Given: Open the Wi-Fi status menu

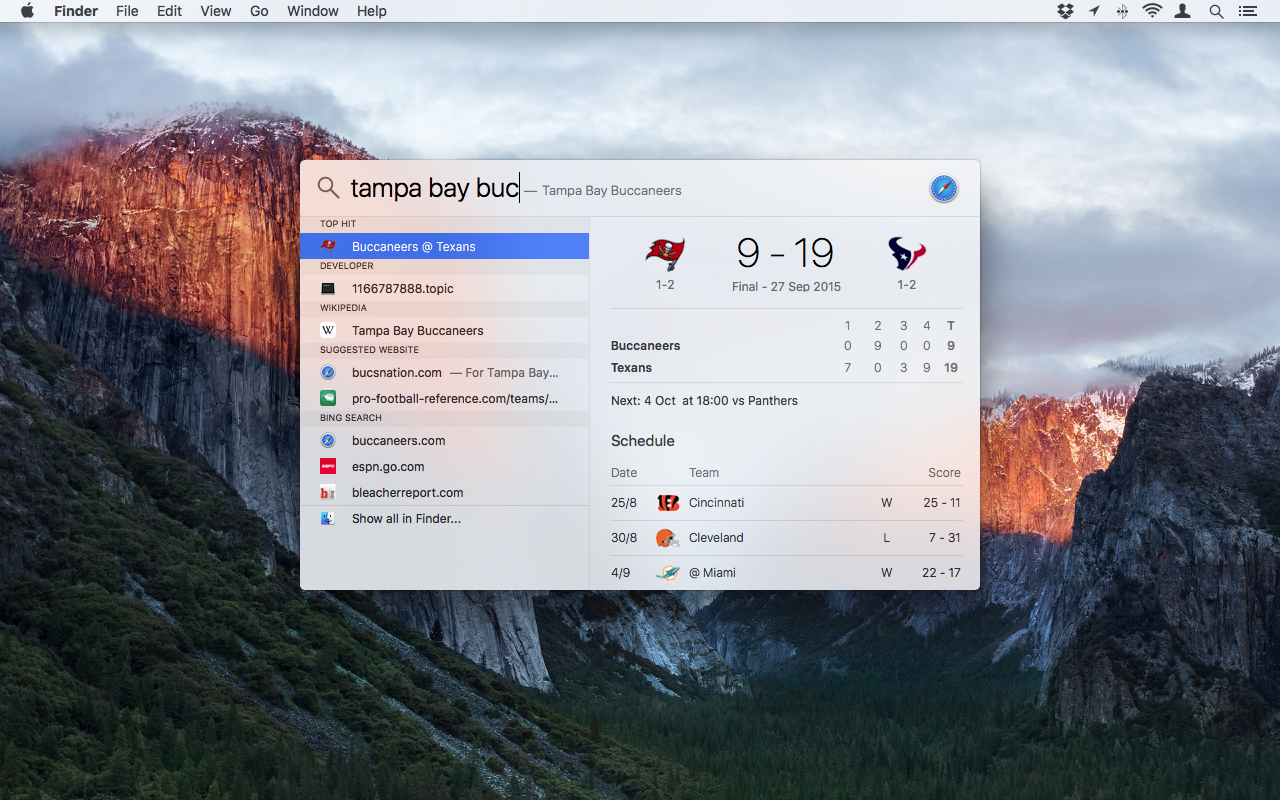Looking at the screenshot, I should pyautogui.click(x=1152, y=11).
